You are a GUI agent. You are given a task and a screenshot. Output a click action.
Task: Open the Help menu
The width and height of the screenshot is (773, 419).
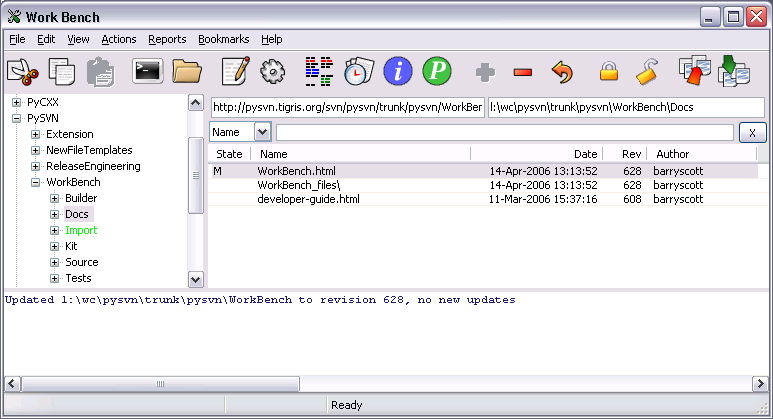point(272,39)
